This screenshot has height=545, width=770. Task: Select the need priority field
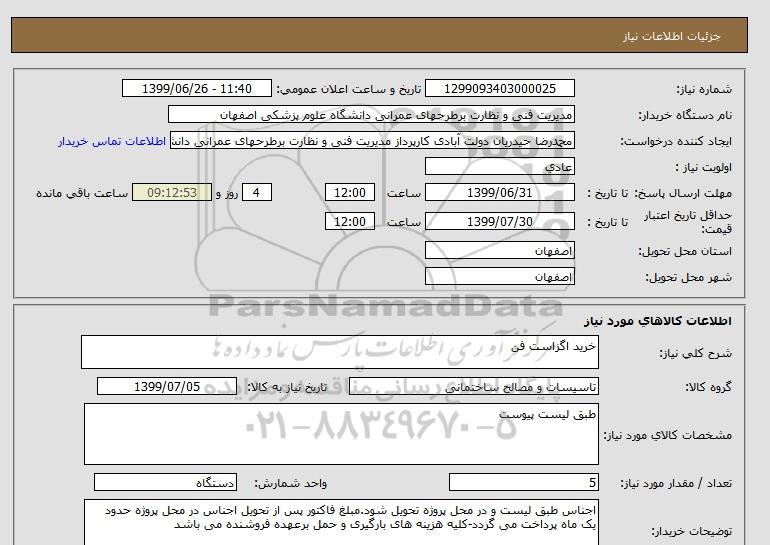tap(499, 166)
